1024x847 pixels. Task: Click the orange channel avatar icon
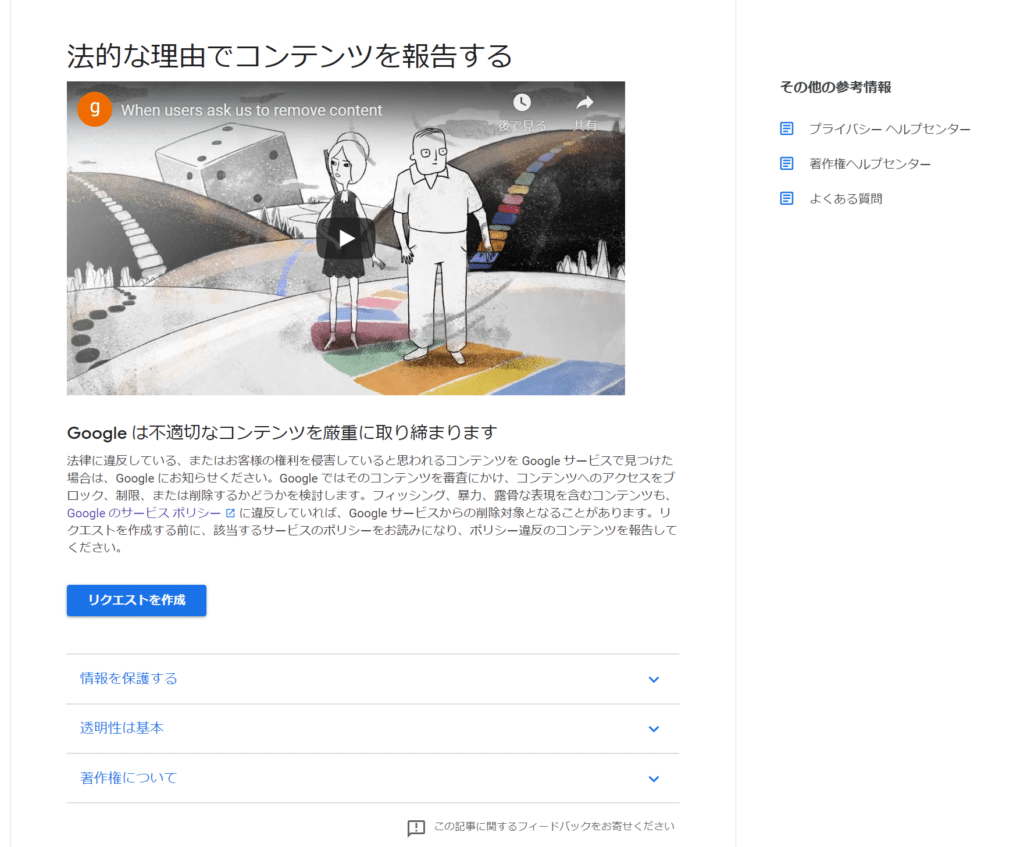point(95,109)
